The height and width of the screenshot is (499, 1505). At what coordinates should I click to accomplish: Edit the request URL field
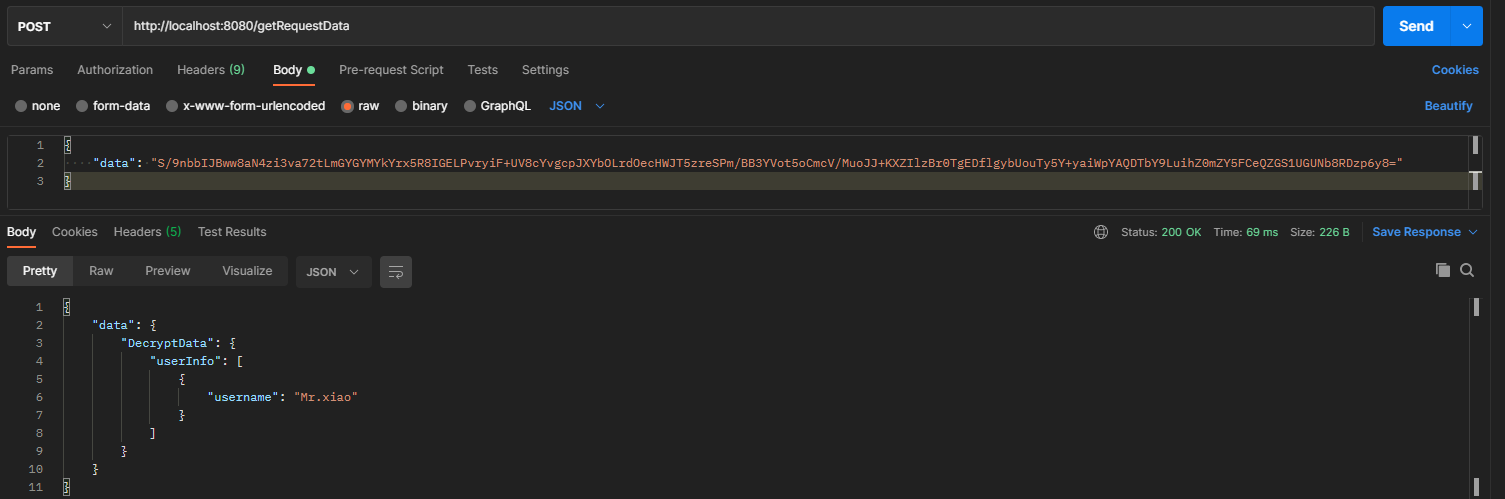pos(748,26)
